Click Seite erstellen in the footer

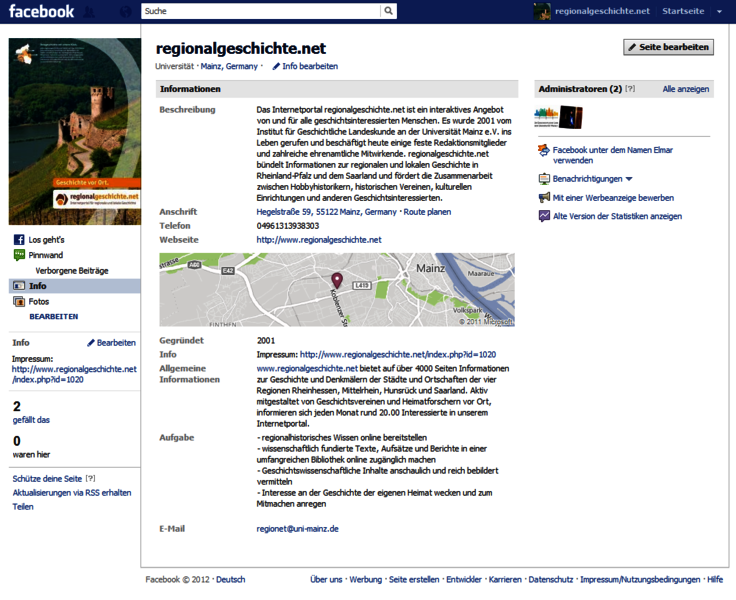tap(414, 580)
